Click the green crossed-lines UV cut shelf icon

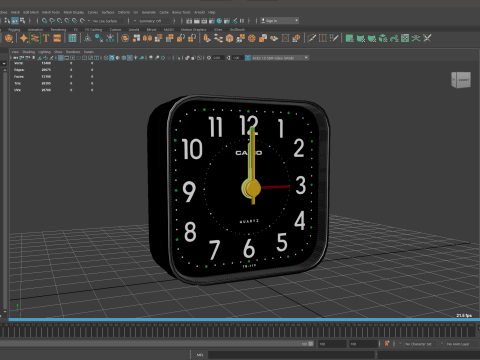[x=416, y=38]
